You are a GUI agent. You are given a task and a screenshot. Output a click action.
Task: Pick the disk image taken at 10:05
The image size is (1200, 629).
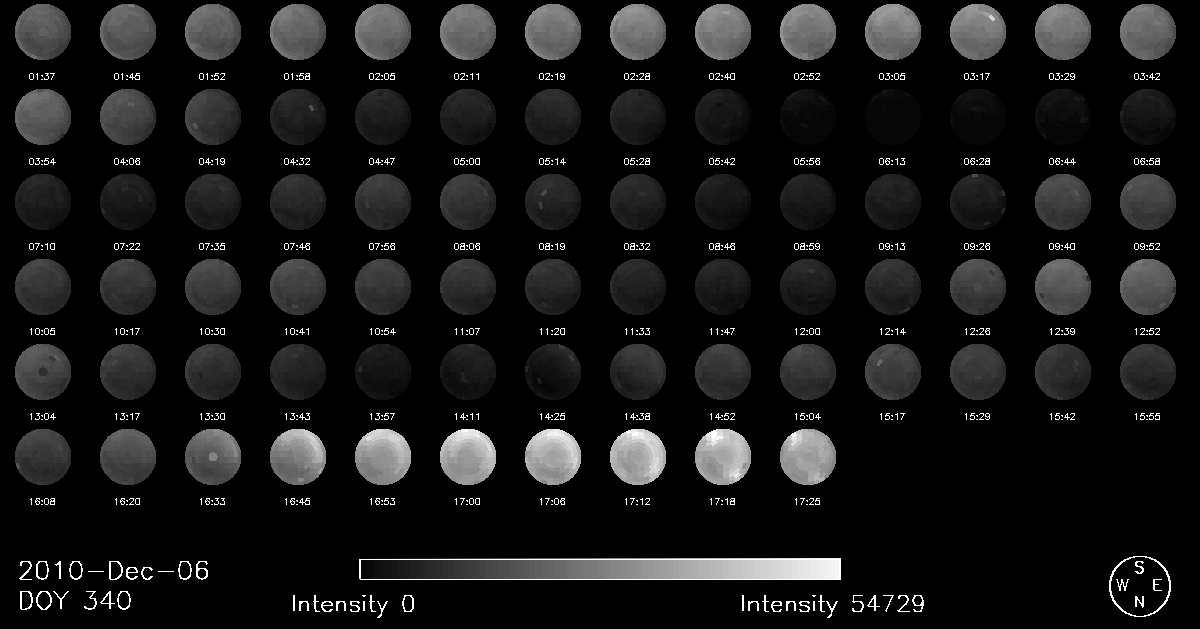pos(43,286)
